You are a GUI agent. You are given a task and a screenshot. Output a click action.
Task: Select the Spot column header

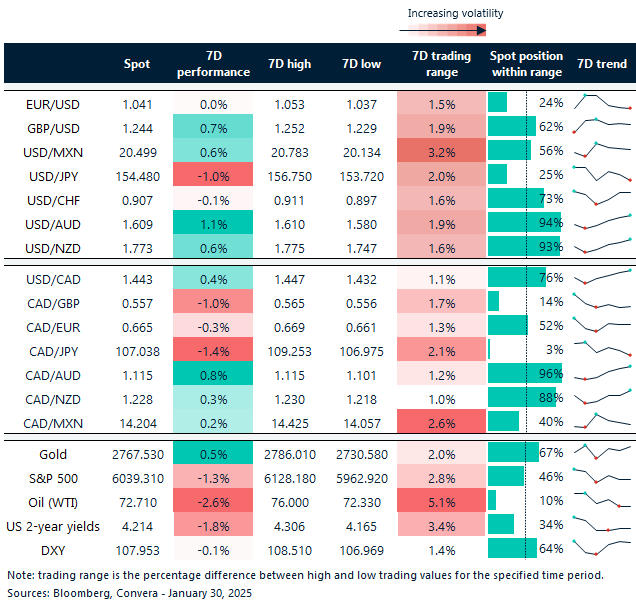(x=137, y=64)
